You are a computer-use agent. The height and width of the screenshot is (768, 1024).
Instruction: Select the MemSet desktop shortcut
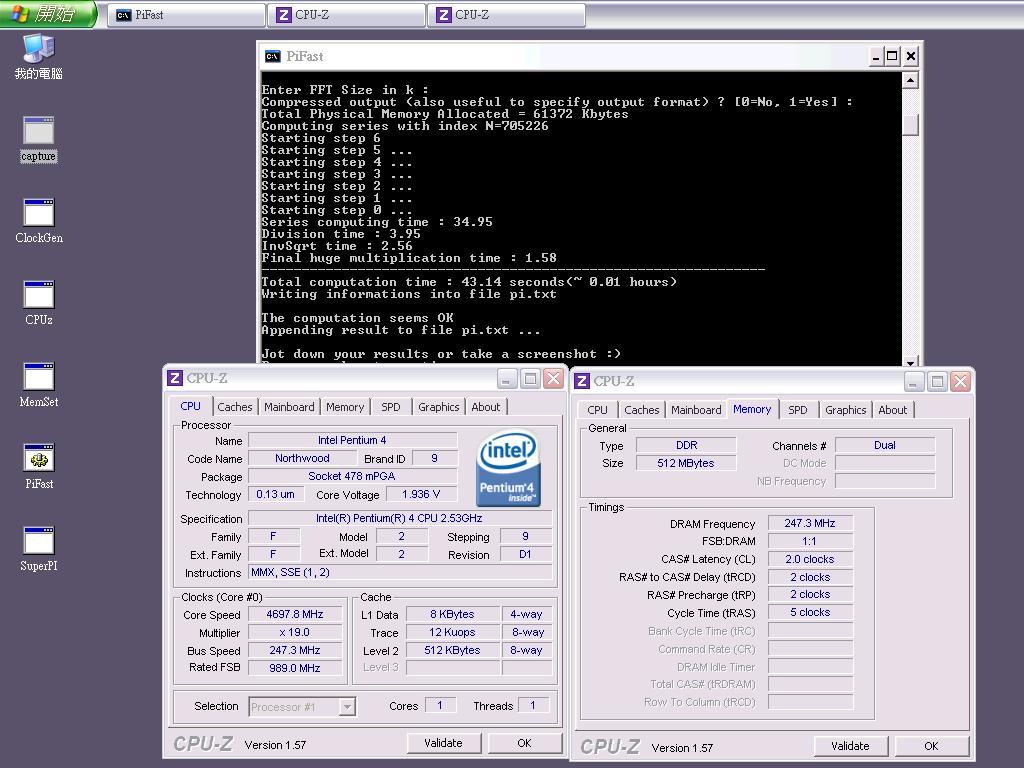[39, 385]
